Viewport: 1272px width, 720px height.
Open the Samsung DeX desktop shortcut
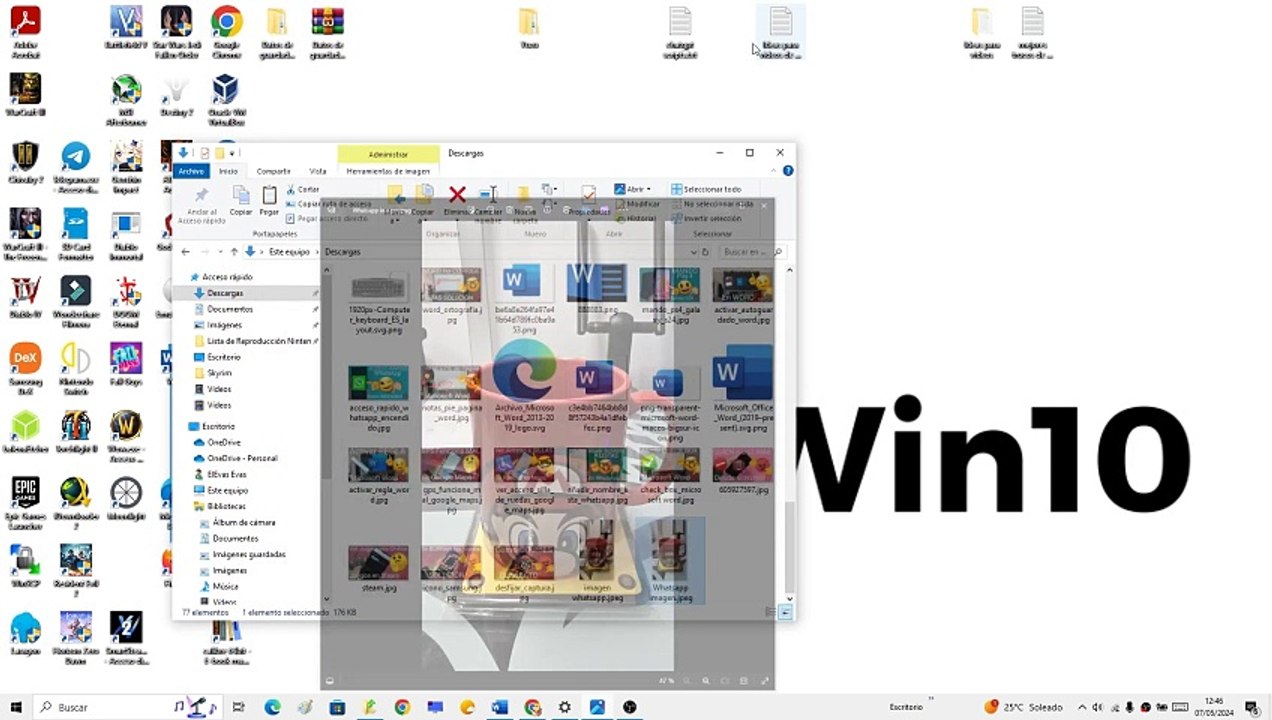[25, 370]
